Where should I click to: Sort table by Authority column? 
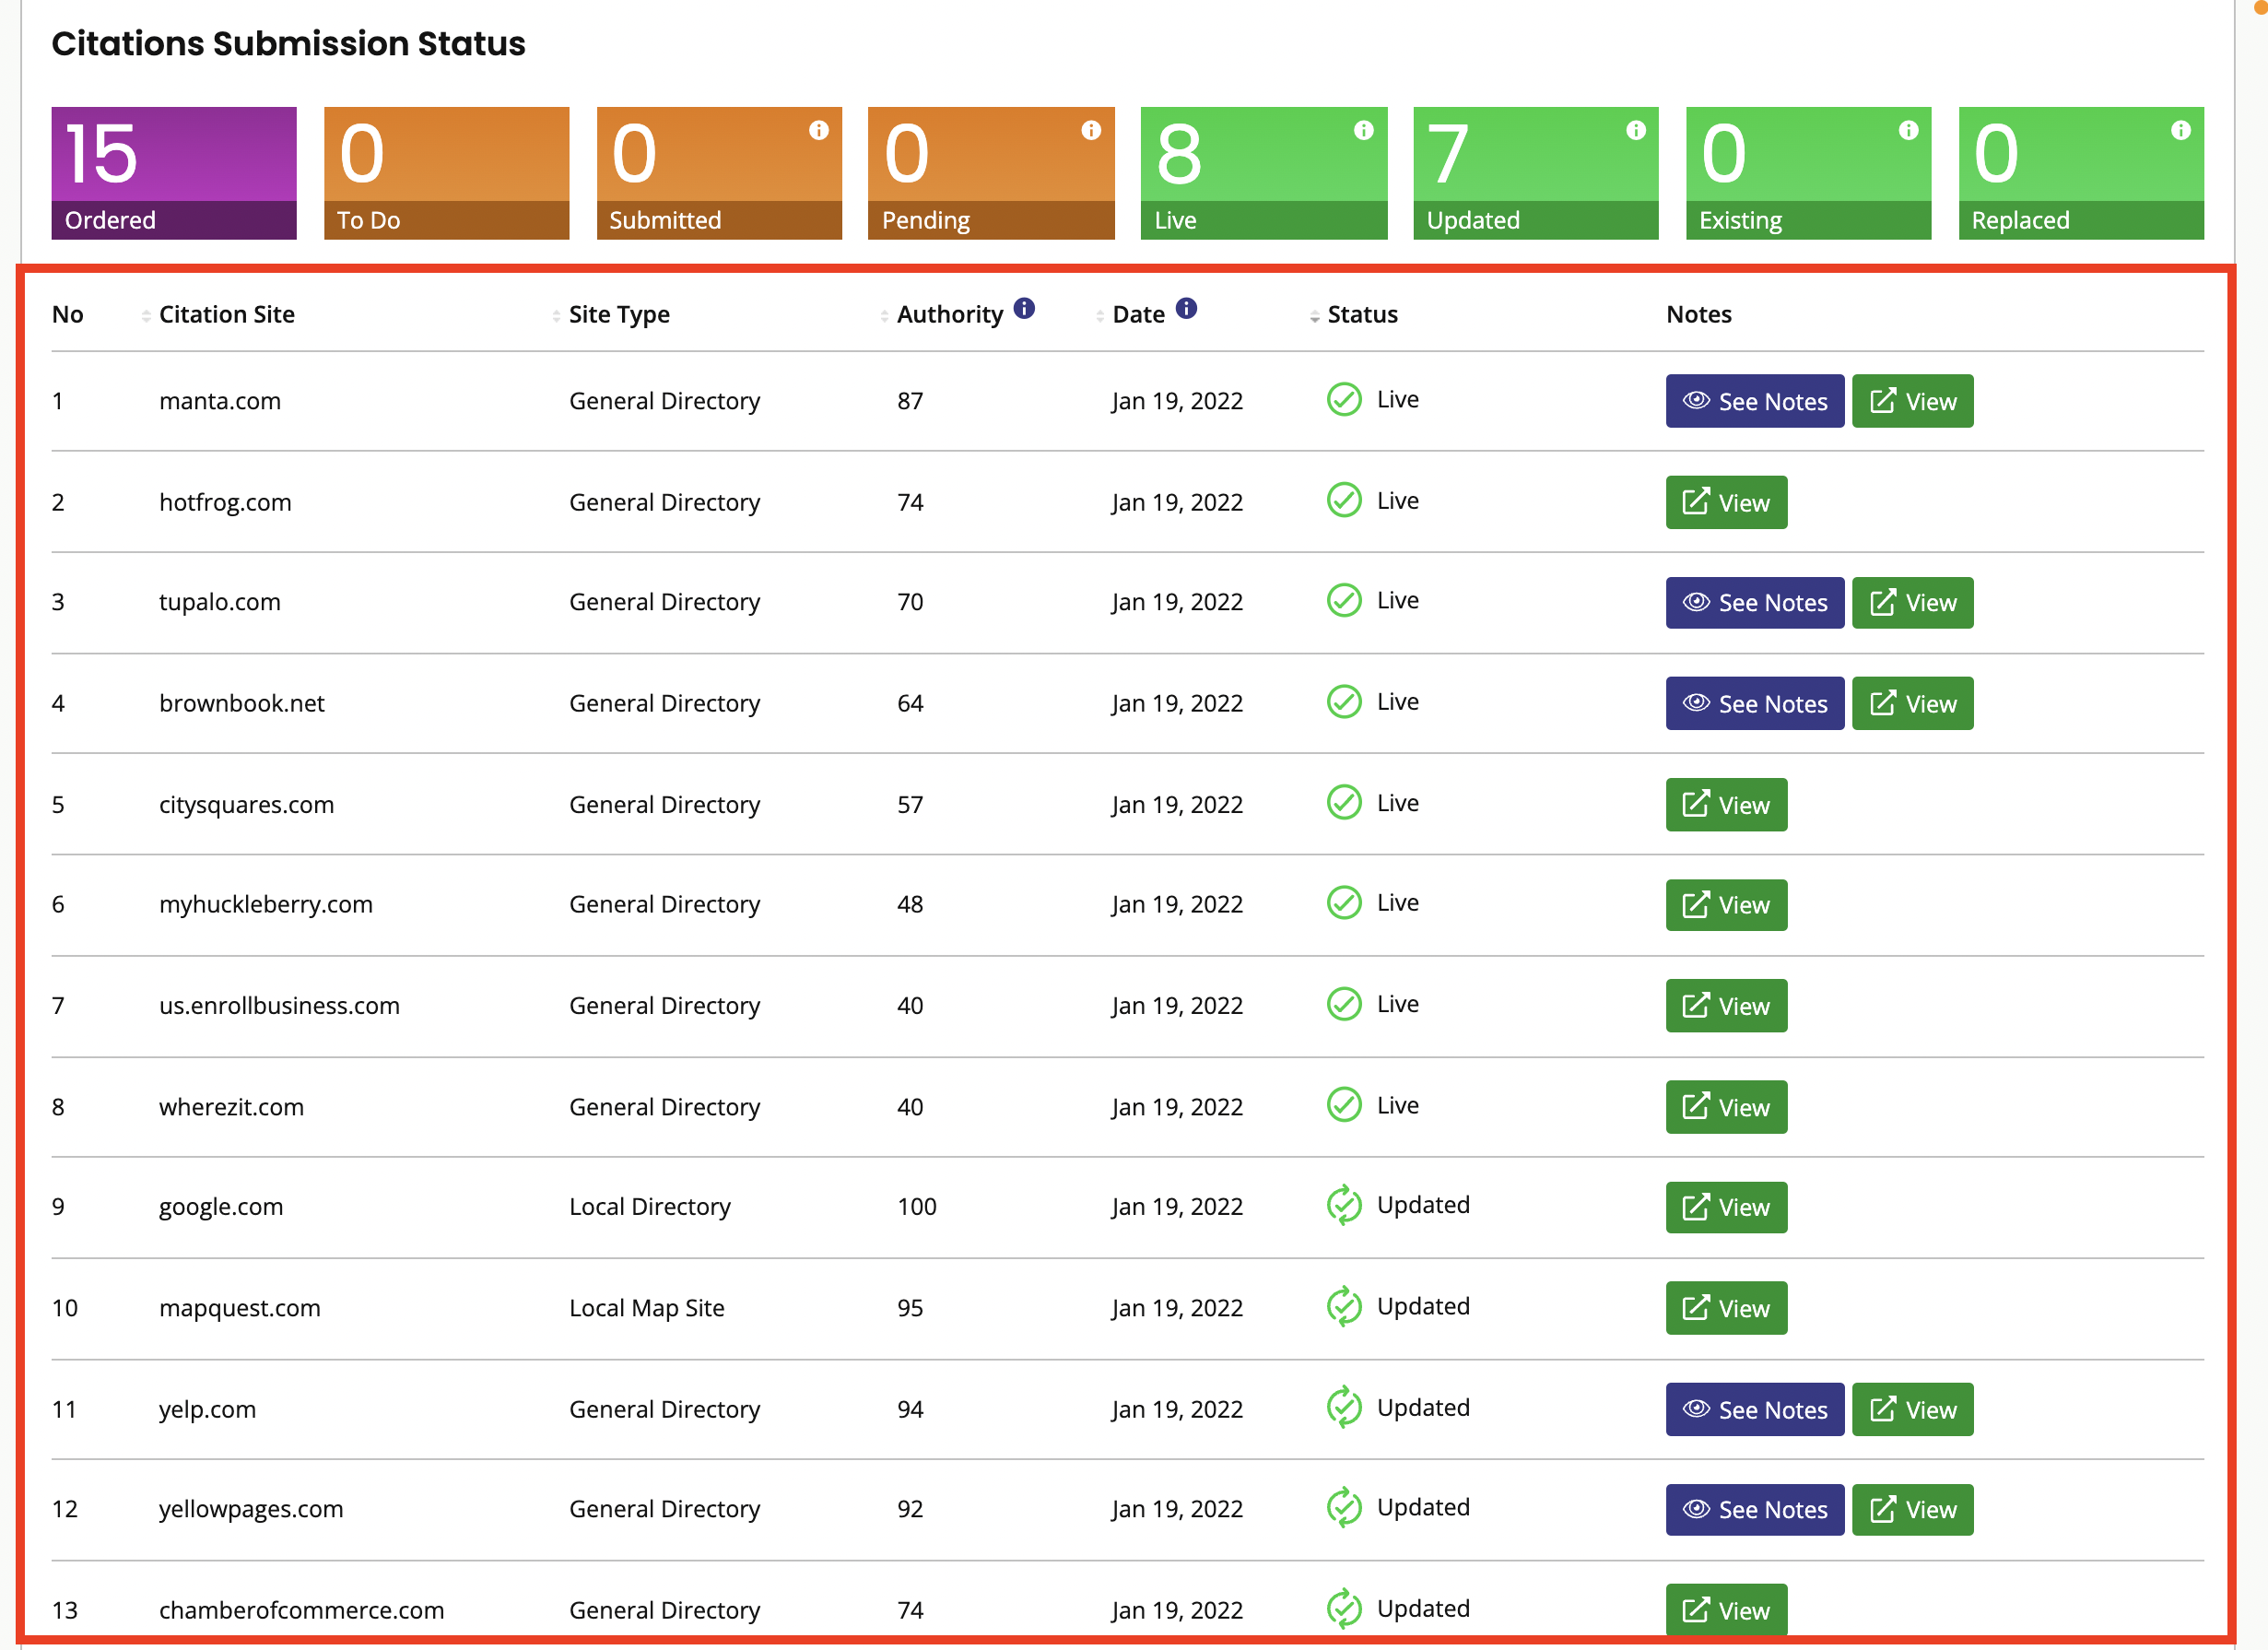948,315
